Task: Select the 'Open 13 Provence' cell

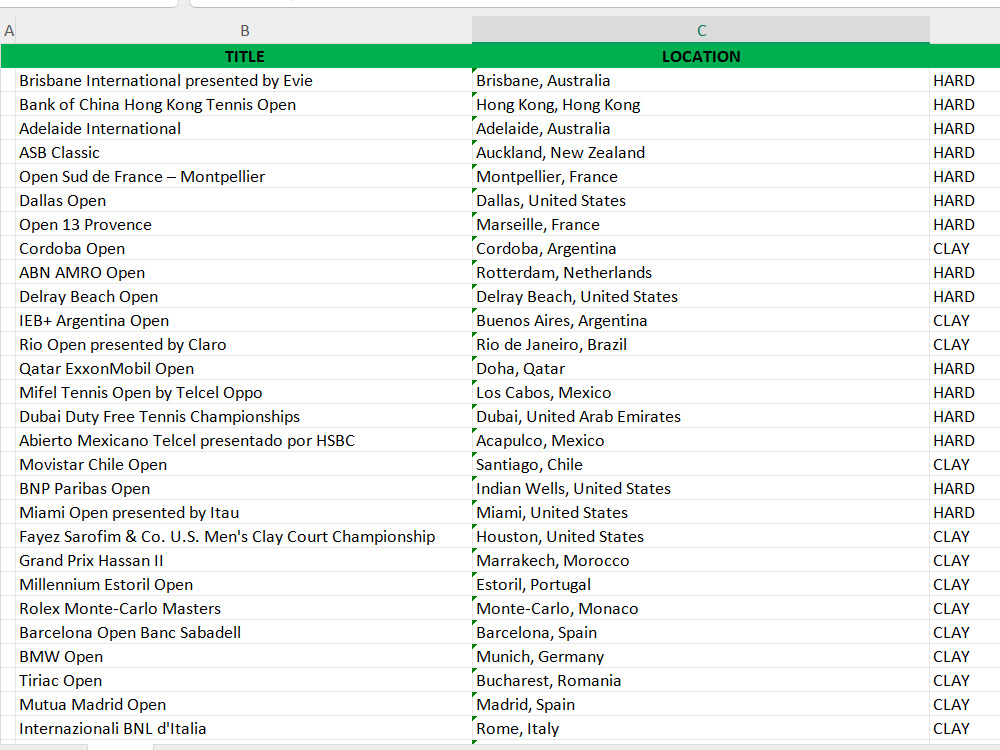Action: click(x=244, y=224)
